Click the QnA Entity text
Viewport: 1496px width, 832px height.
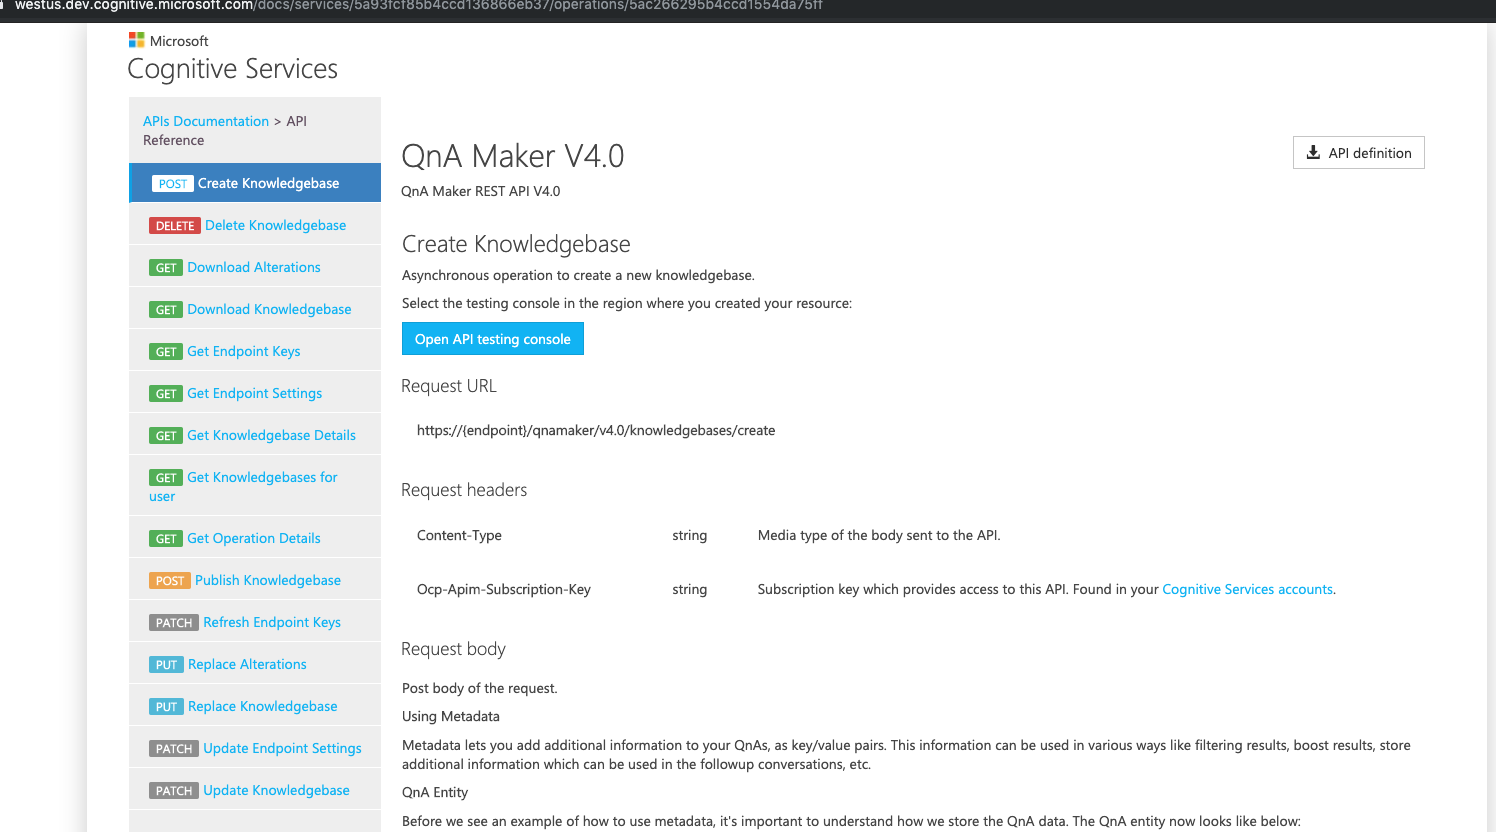pos(435,792)
